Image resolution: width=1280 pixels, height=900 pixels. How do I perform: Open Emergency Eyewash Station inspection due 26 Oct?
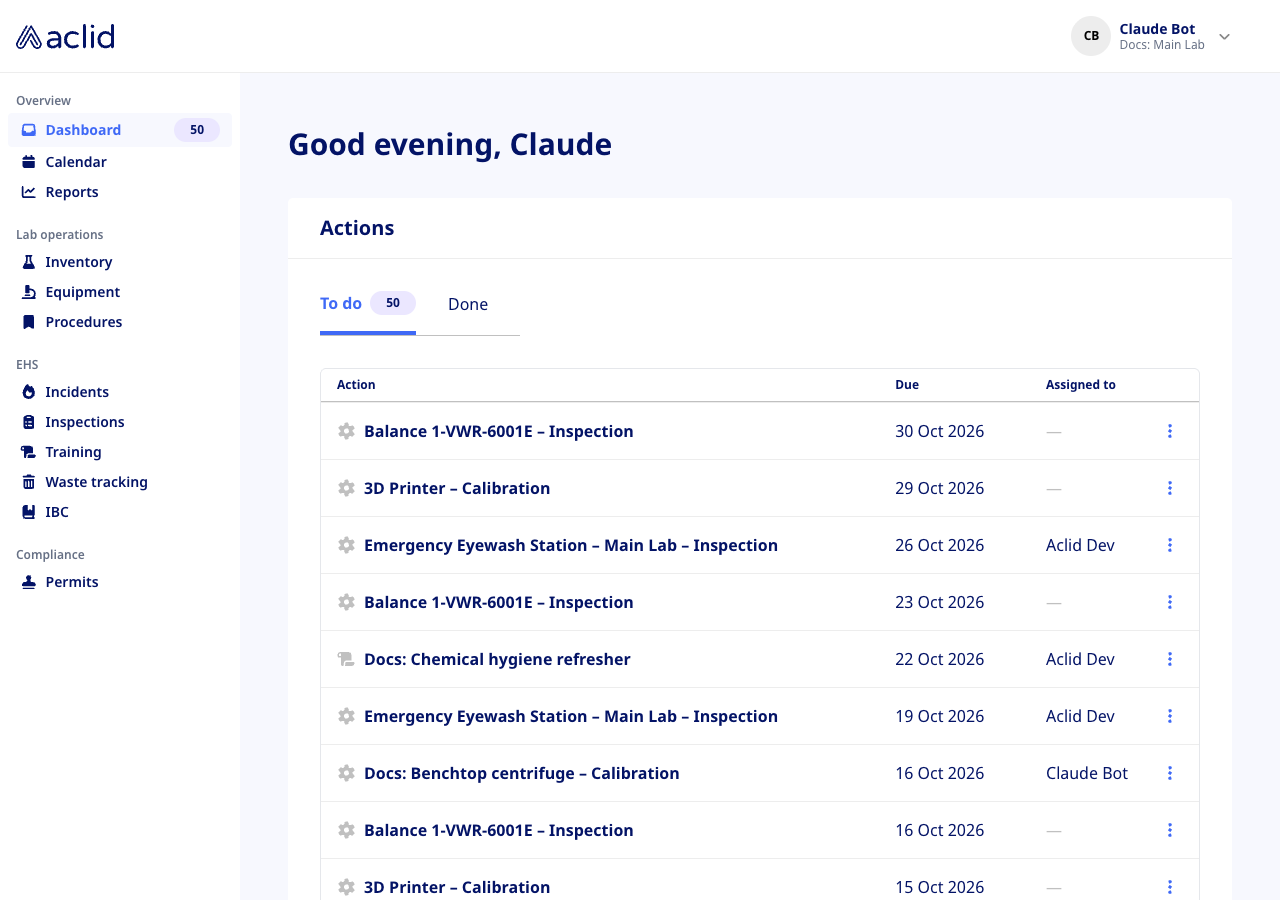click(x=571, y=545)
